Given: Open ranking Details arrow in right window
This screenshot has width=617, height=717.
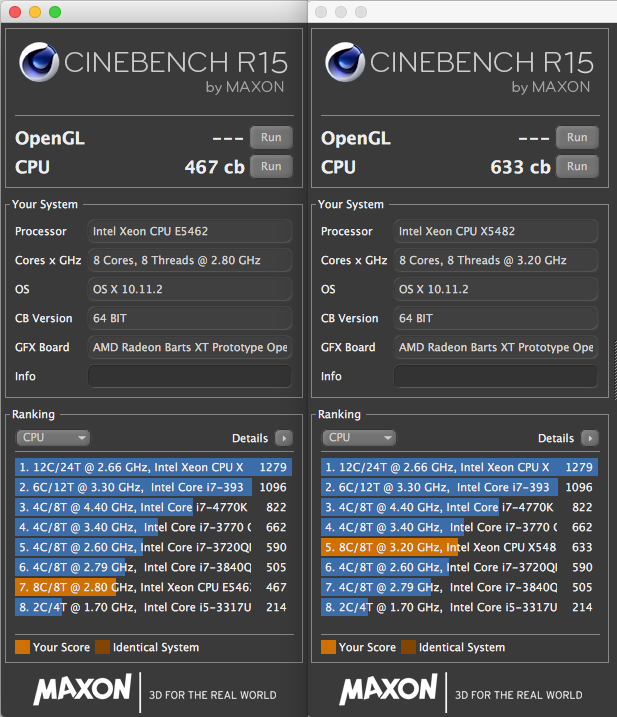Looking at the screenshot, I should point(590,438).
